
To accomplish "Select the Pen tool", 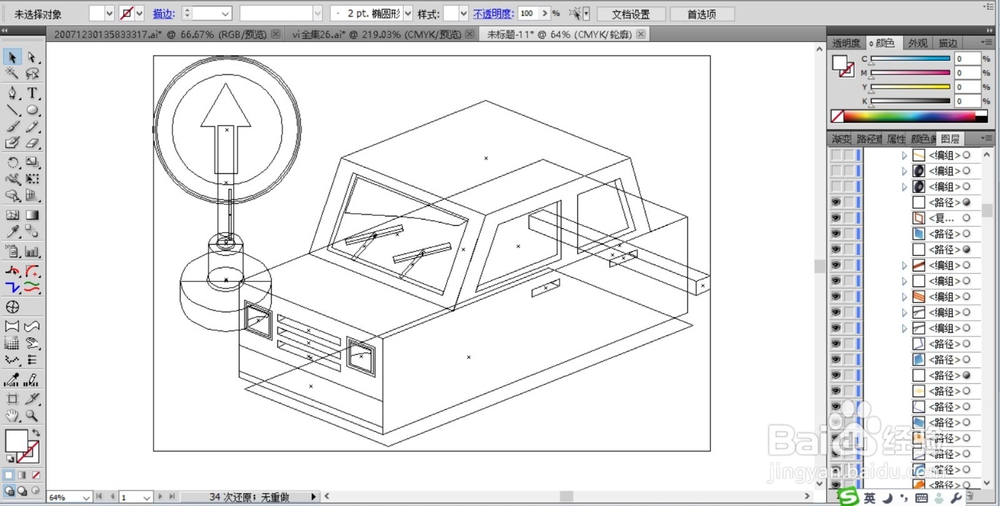I will (x=12, y=94).
